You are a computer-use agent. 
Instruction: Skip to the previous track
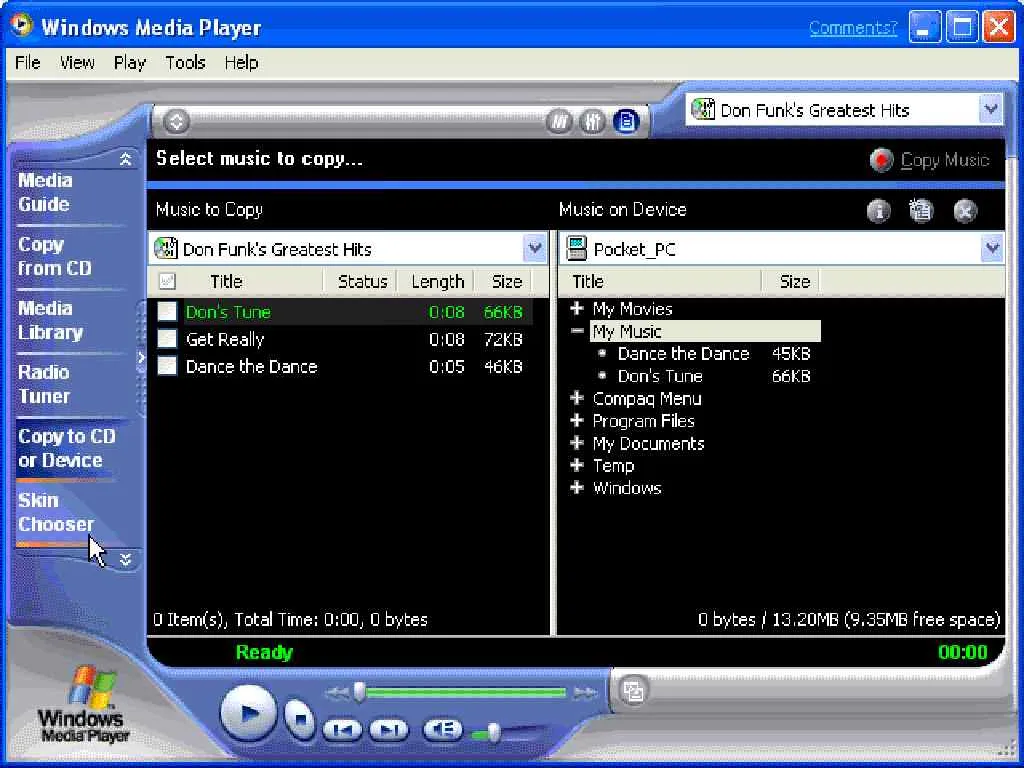pyautogui.click(x=342, y=730)
